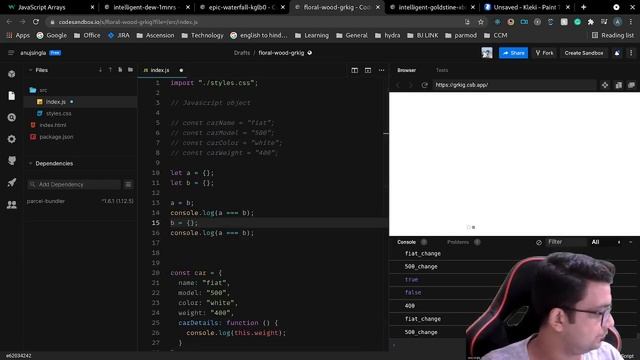Collapse the Dependencies section

(x=30, y=164)
